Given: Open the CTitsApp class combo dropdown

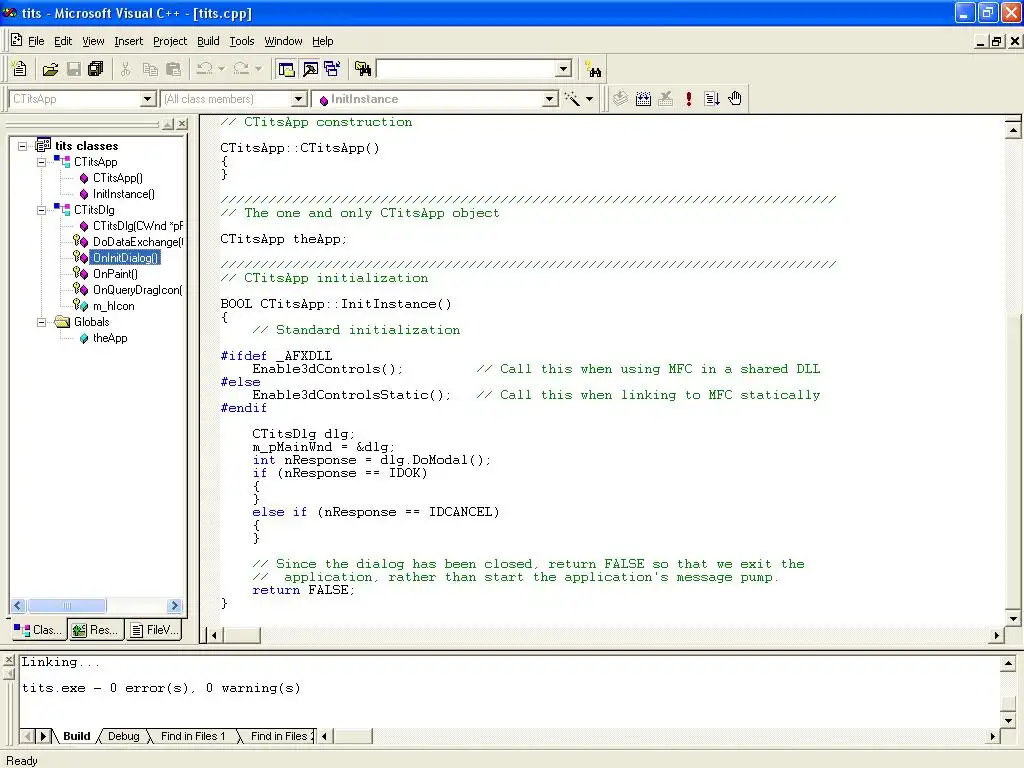Looking at the screenshot, I should (148, 99).
